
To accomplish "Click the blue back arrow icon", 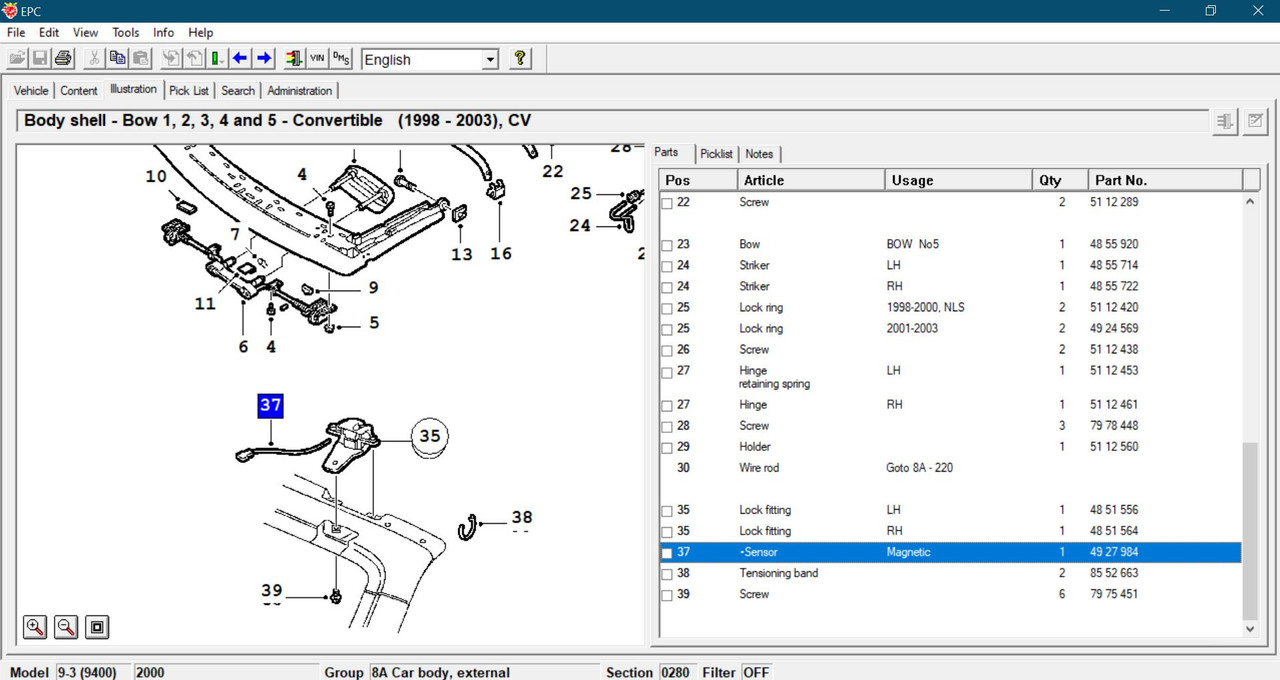I will (240, 59).
